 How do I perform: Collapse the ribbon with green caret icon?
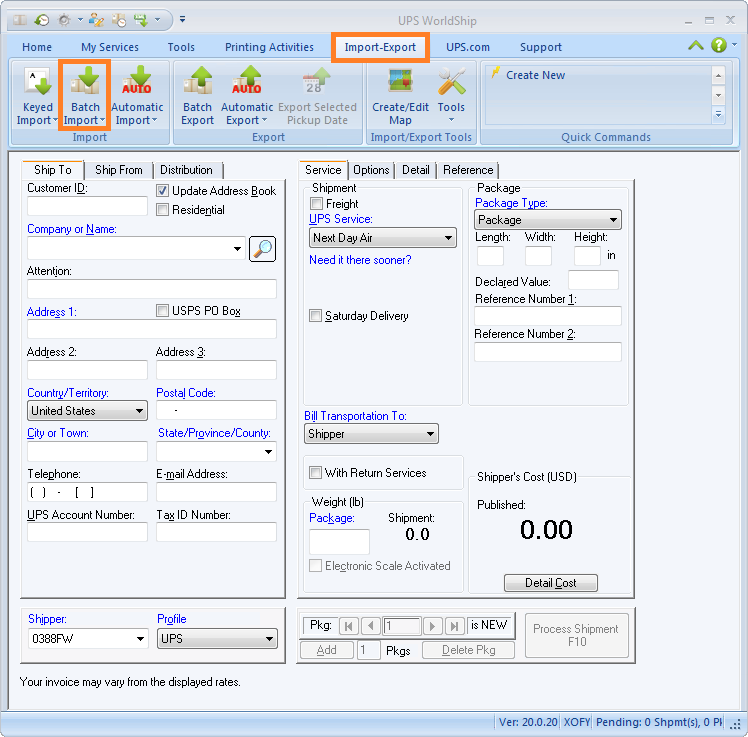696,45
